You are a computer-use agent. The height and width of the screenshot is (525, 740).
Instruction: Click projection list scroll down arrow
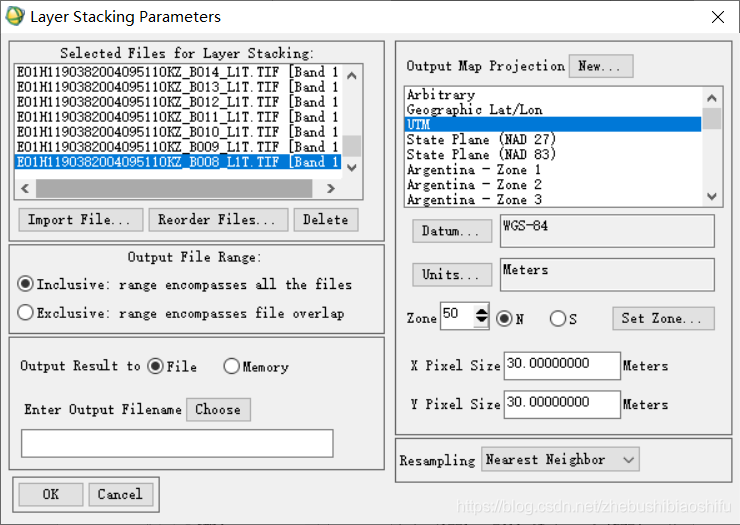coord(712,196)
